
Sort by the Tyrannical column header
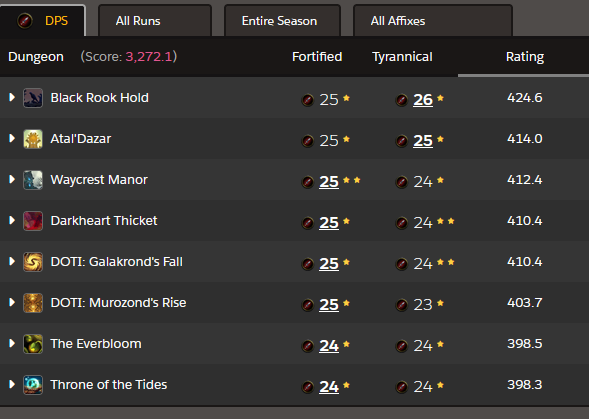click(x=402, y=57)
